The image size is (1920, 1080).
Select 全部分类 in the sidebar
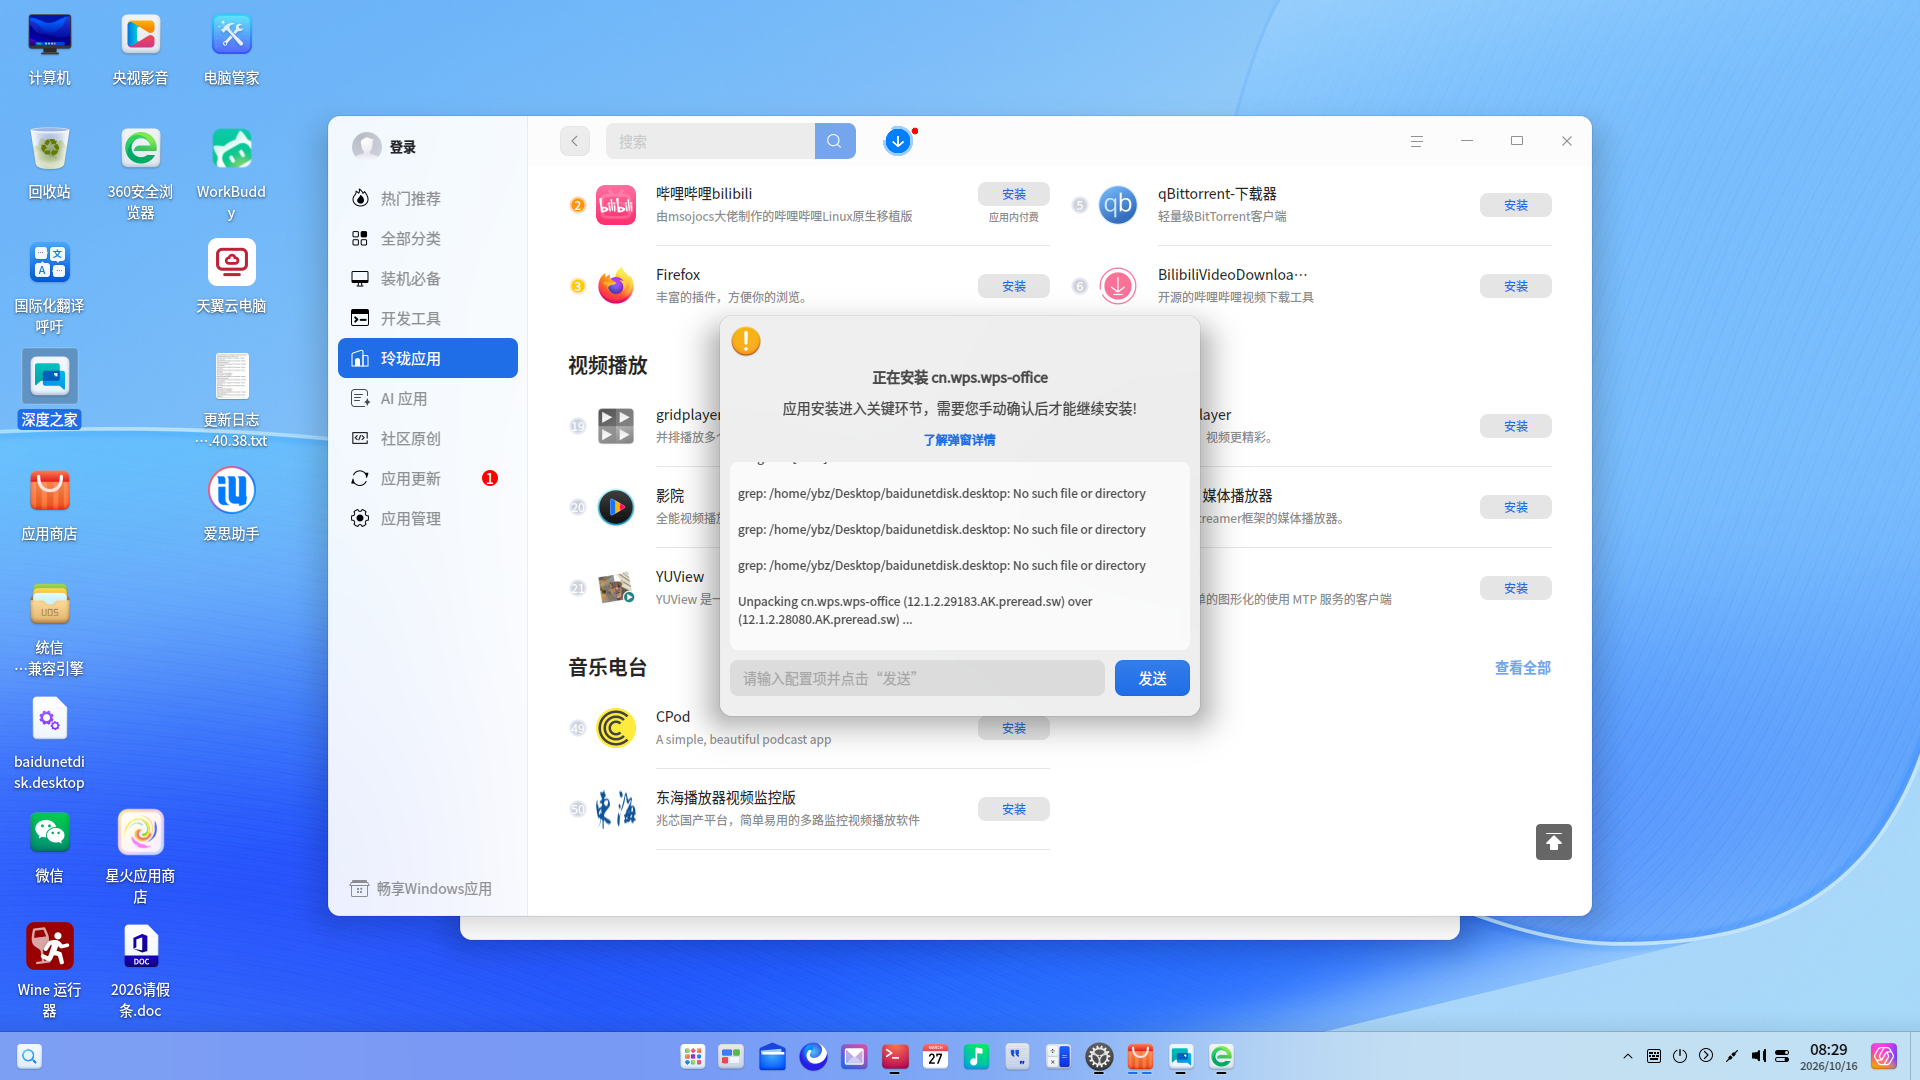(428, 238)
